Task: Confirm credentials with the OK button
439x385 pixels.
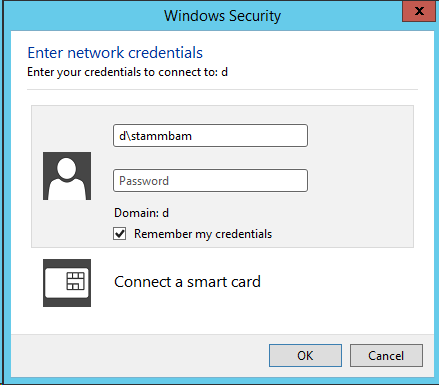Action: coord(305,356)
